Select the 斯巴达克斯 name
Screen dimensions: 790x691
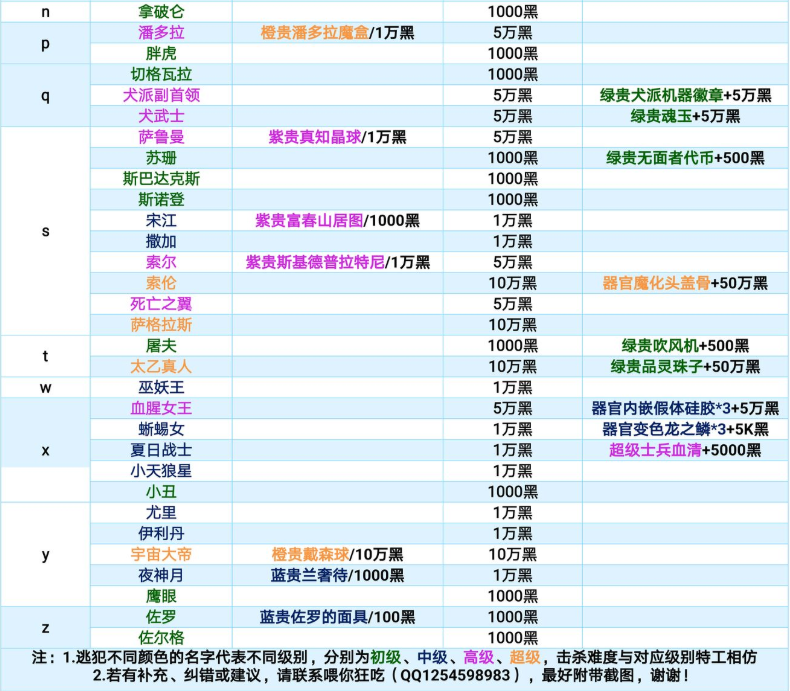tap(161, 179)
